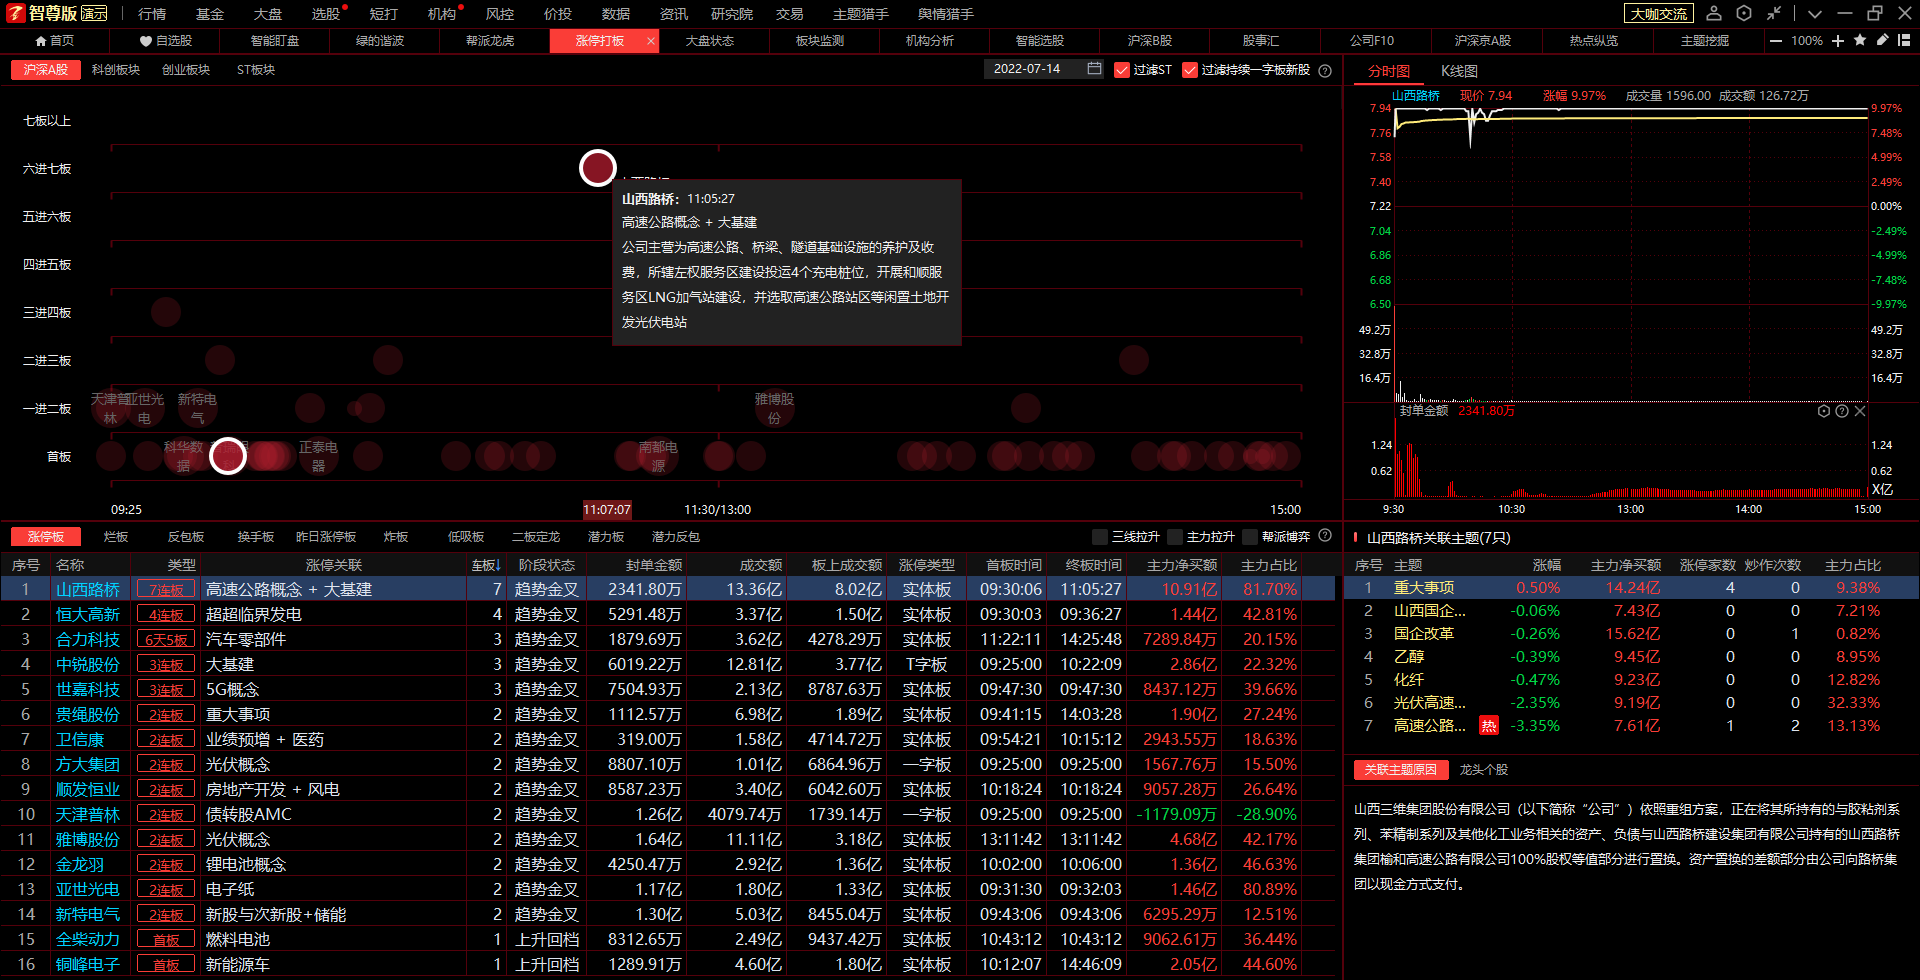Close the 涨停打板 tab
The image size is (1920, 980).
coord(651,41)
